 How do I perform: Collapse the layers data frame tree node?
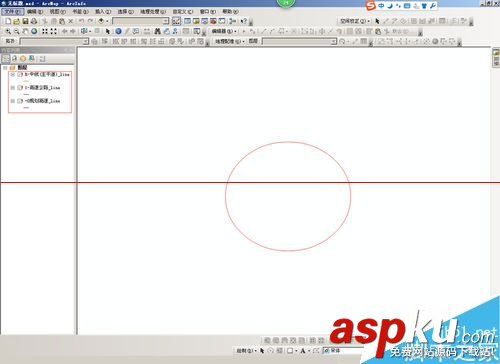[x=5, y=67]
